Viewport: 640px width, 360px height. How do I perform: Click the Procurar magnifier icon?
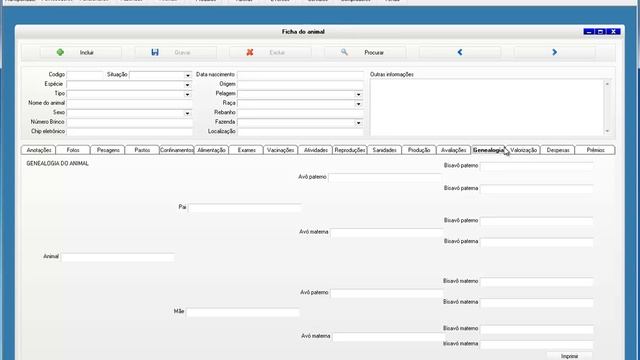tap(344, 52)
